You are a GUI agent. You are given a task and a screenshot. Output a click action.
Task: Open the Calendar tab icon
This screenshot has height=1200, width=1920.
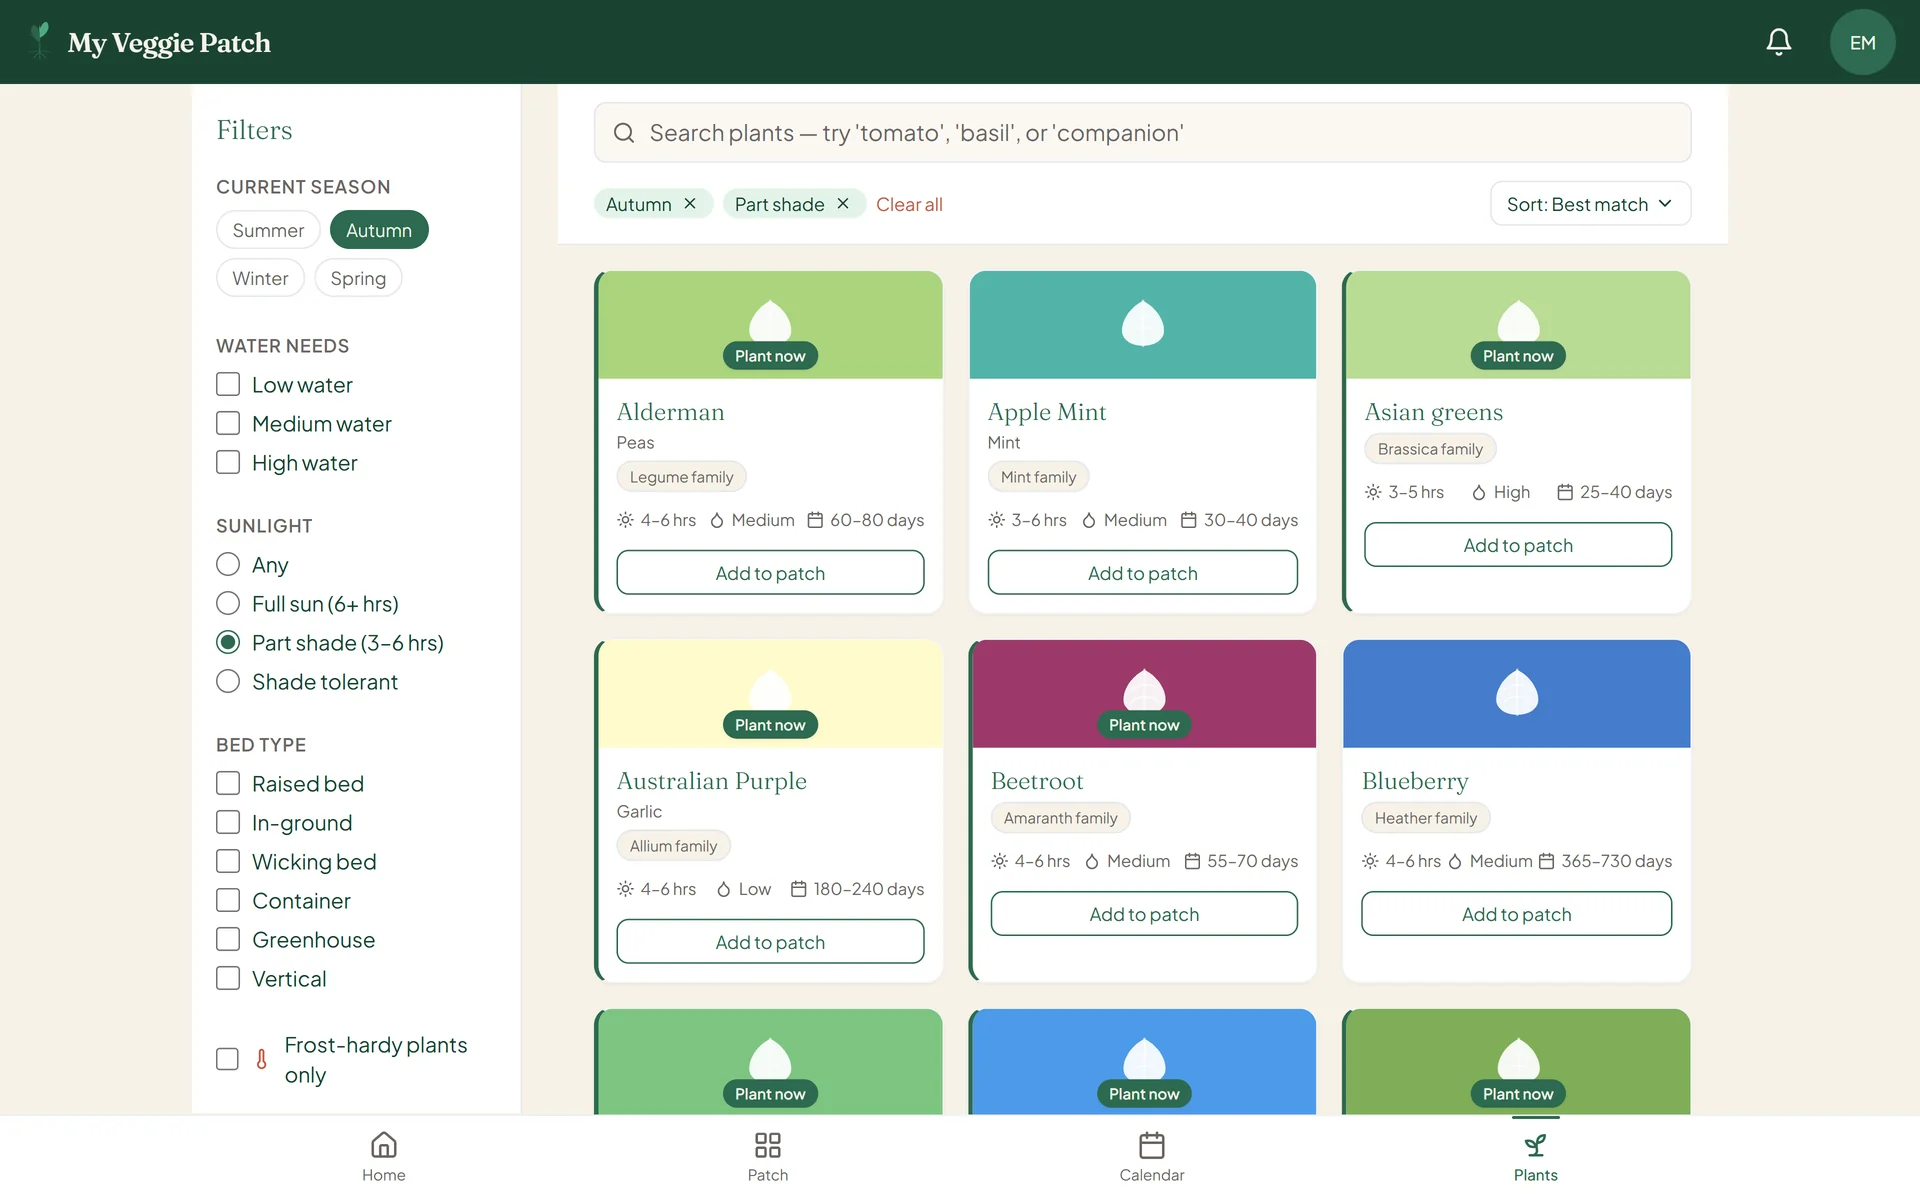point(1152,1145)
